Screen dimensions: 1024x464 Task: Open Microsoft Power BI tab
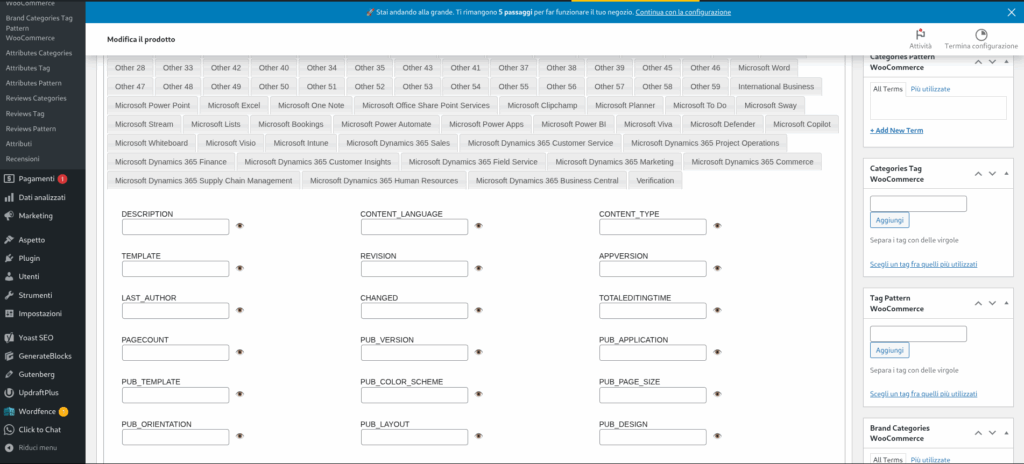pyautogui.click(x=573, y=124)
